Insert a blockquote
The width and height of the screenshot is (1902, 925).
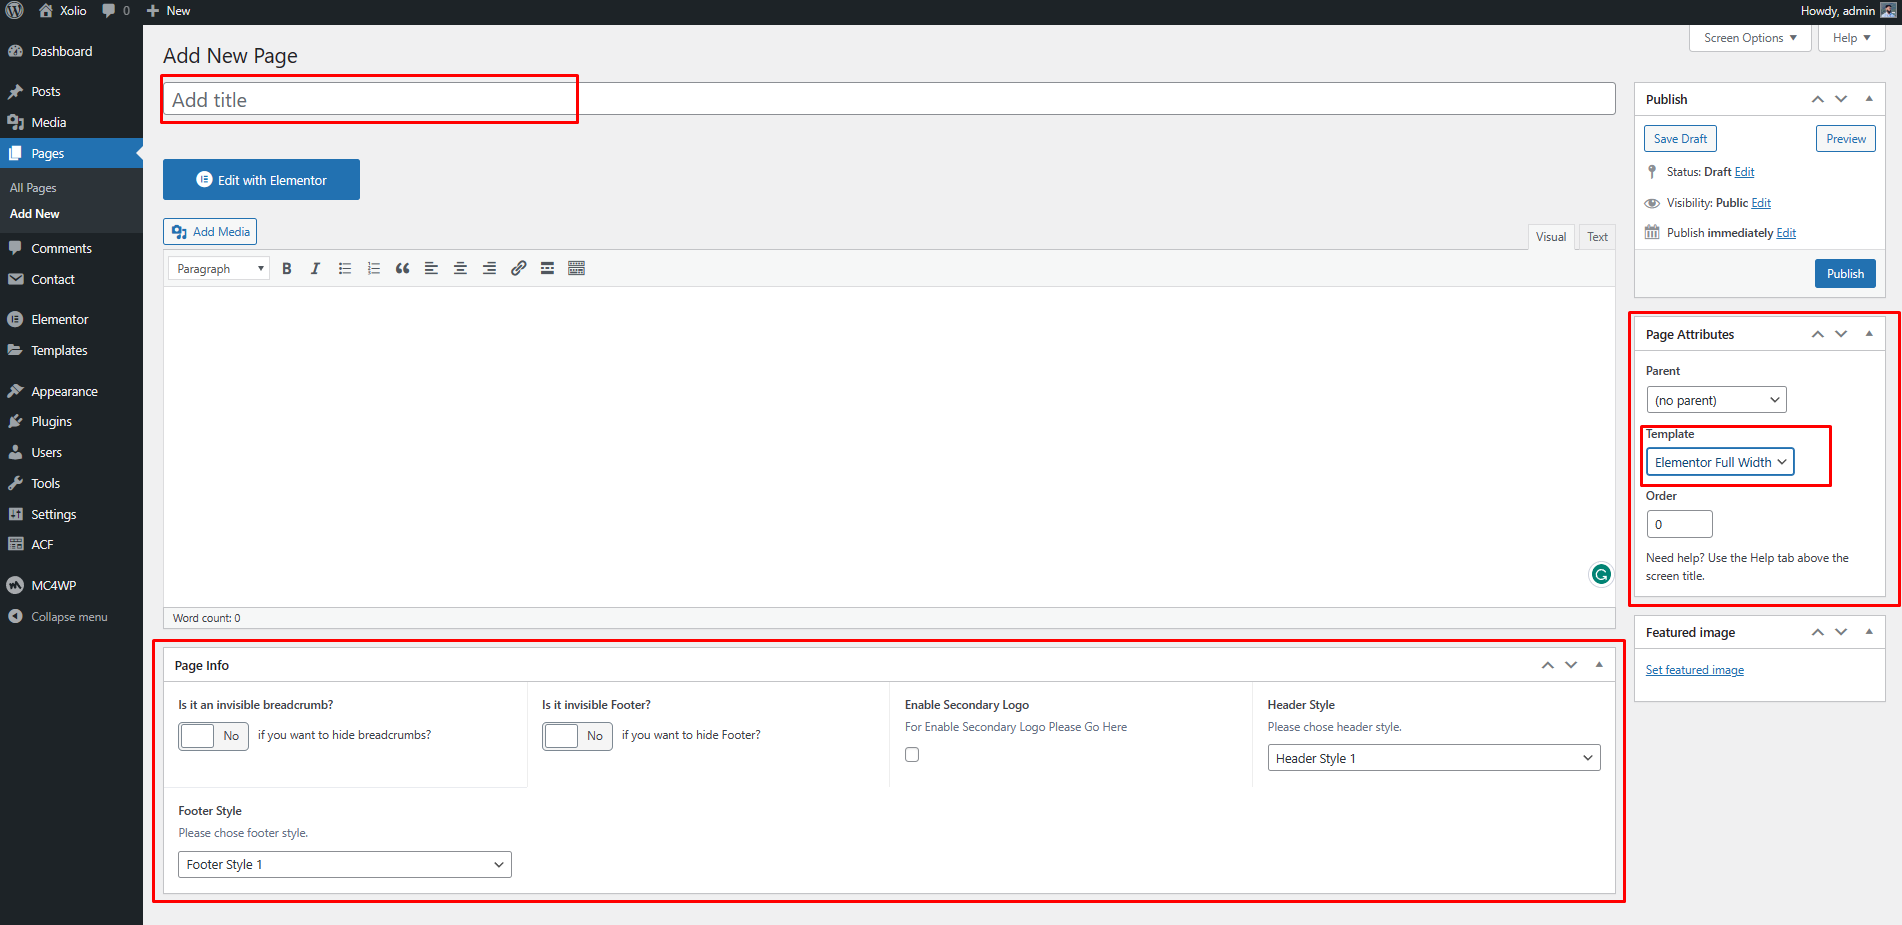click(402, 269)
